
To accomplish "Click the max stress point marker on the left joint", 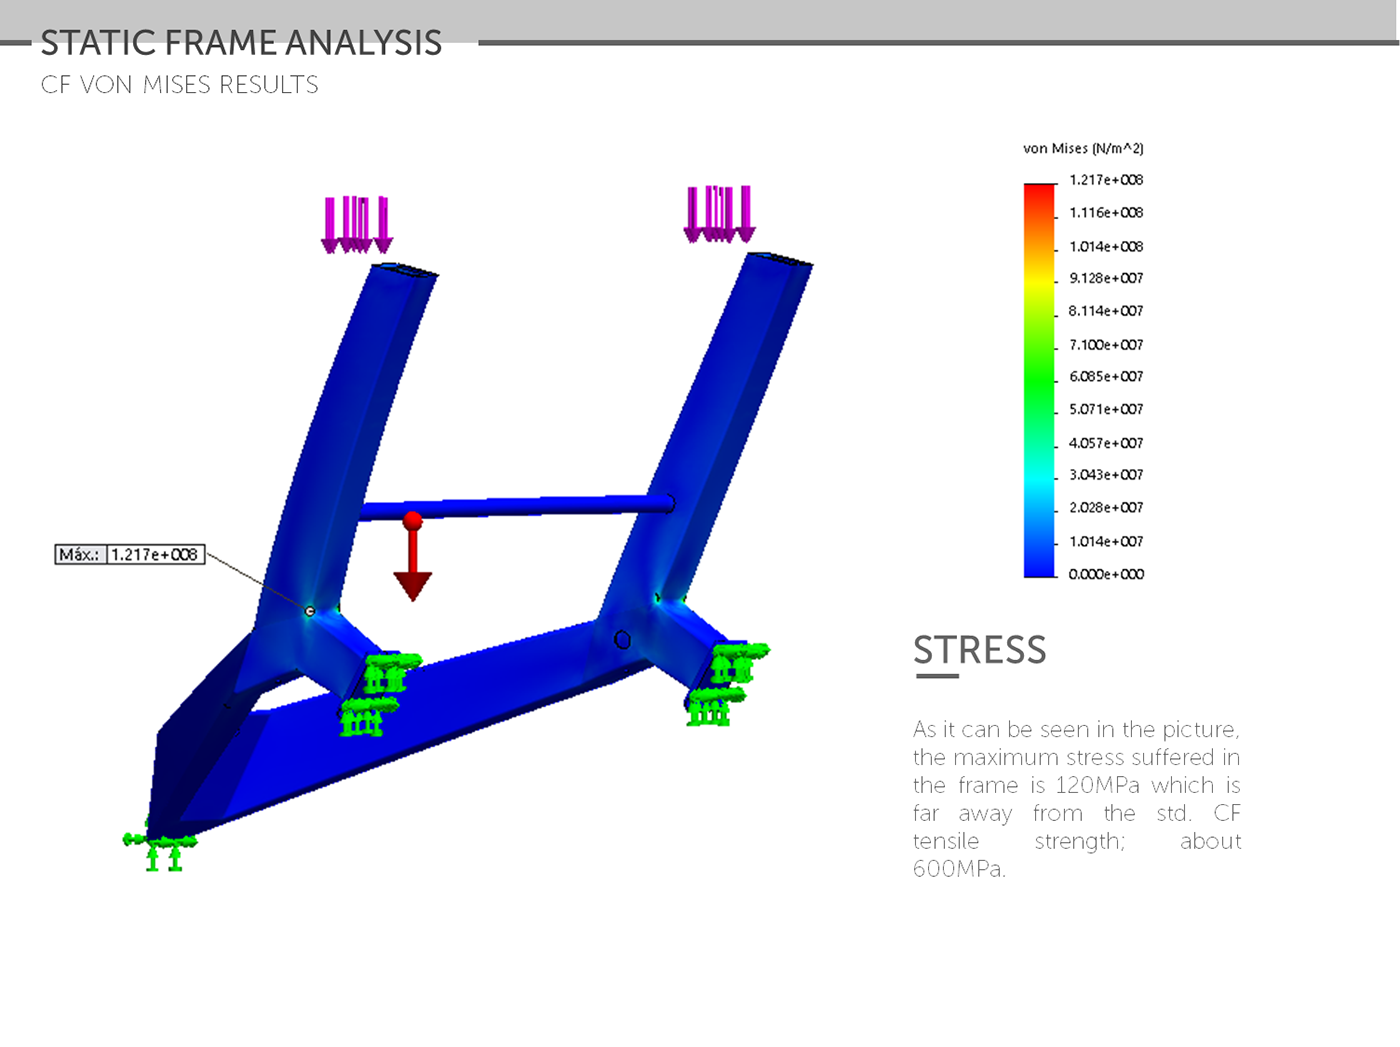I will click(x=310, y=611).
